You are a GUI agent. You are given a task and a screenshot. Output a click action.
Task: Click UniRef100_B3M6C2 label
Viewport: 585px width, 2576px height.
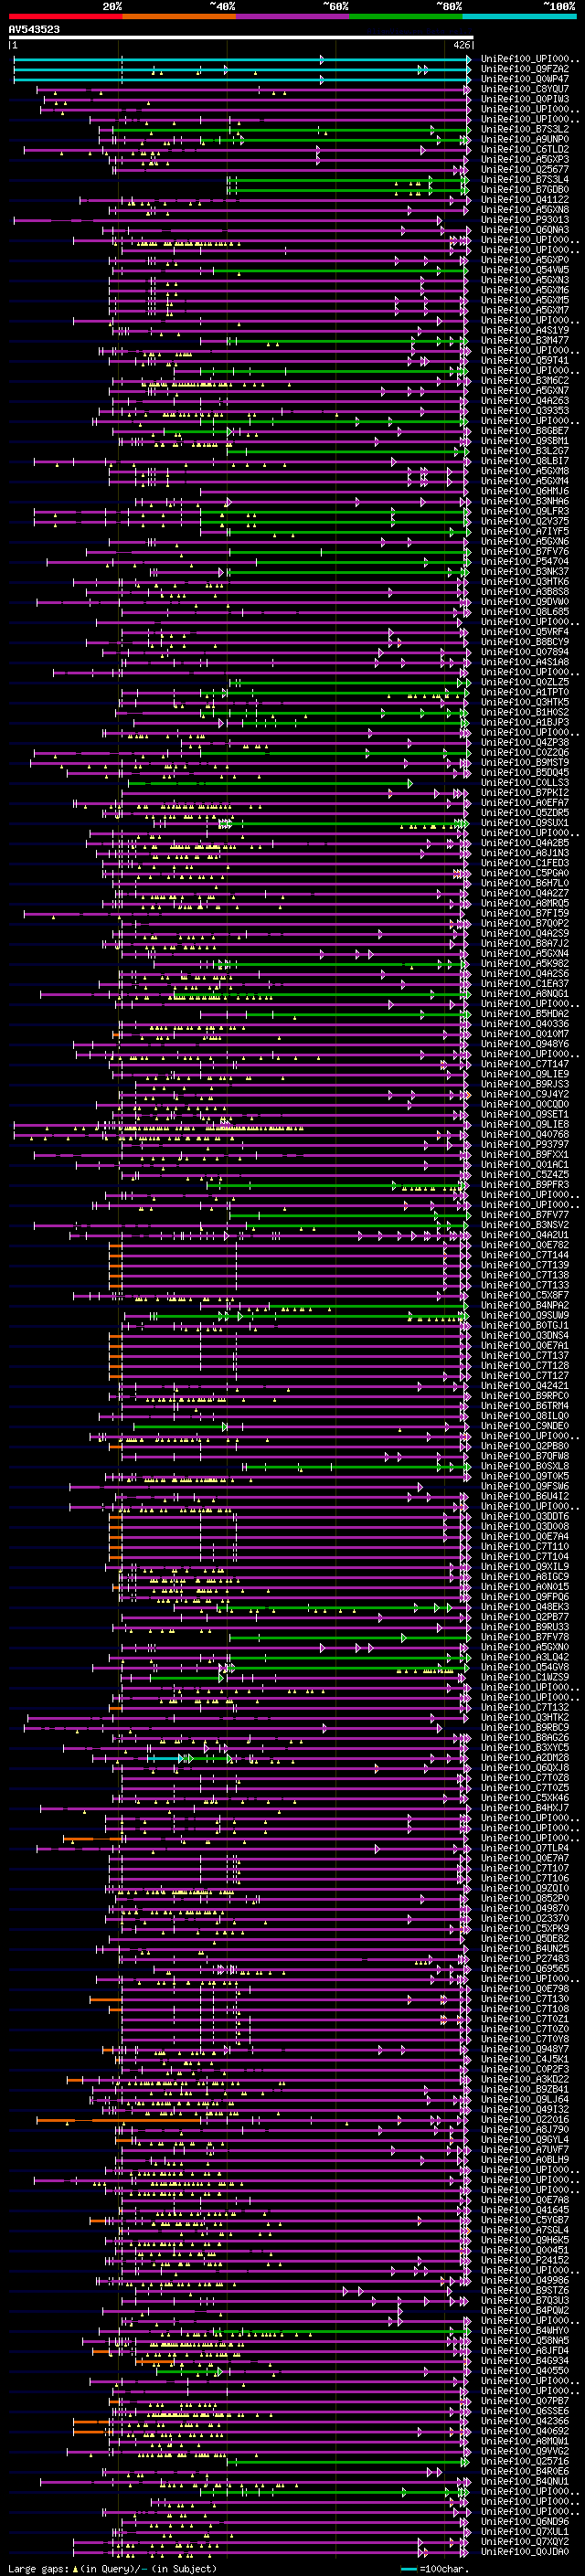click(525, 380)
